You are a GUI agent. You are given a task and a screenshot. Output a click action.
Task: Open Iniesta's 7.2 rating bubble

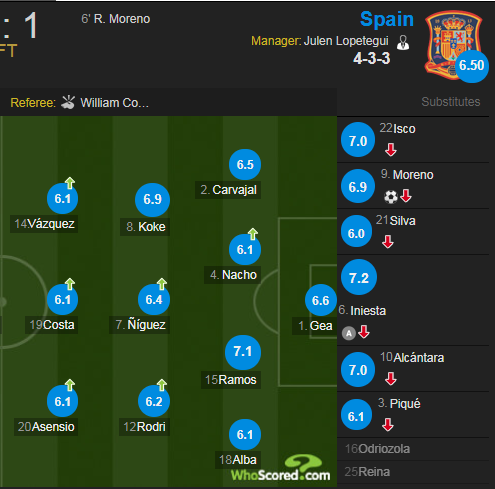[x=359, y=277]
